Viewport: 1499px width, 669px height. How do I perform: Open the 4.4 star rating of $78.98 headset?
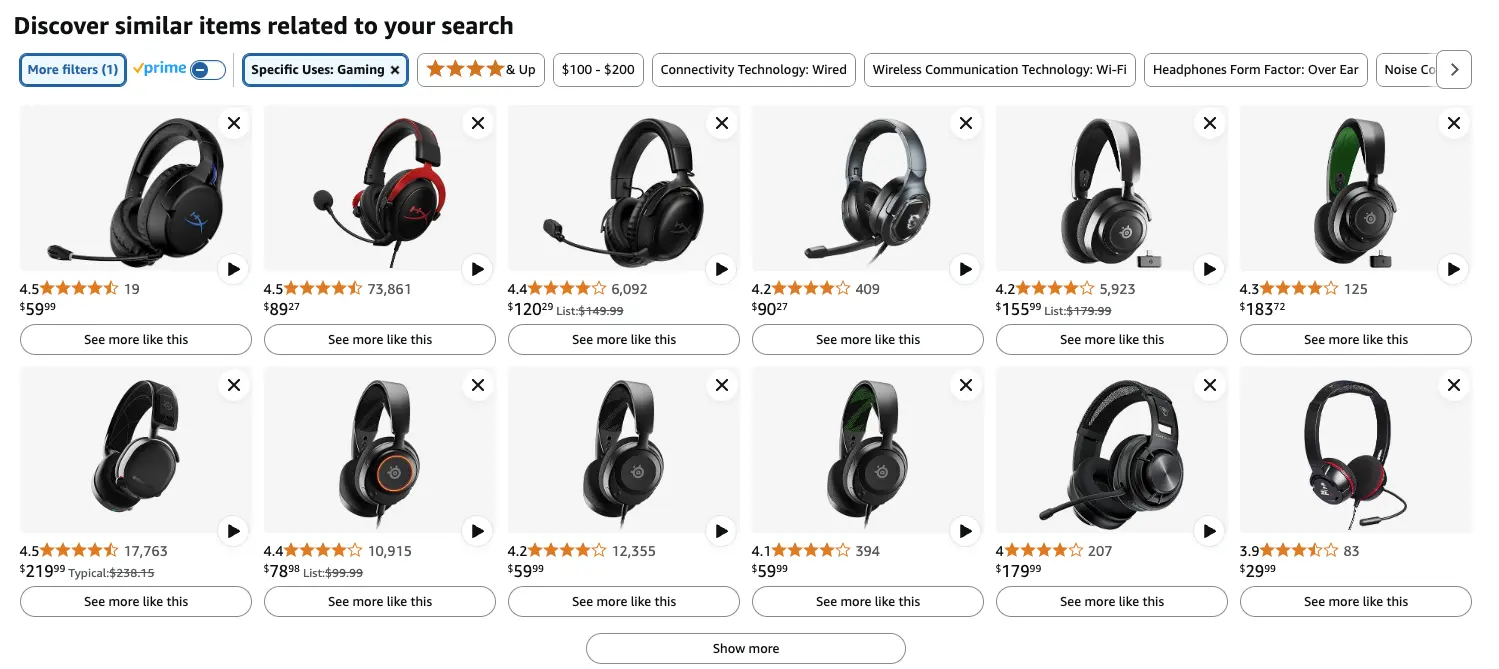[312, 551]
